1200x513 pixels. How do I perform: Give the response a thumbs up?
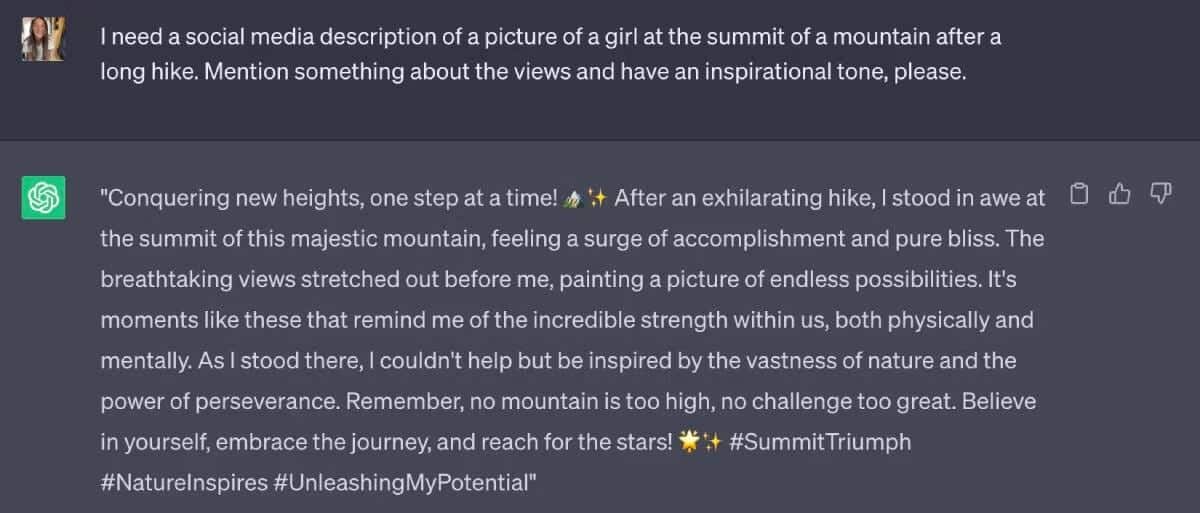[1119, 194]
